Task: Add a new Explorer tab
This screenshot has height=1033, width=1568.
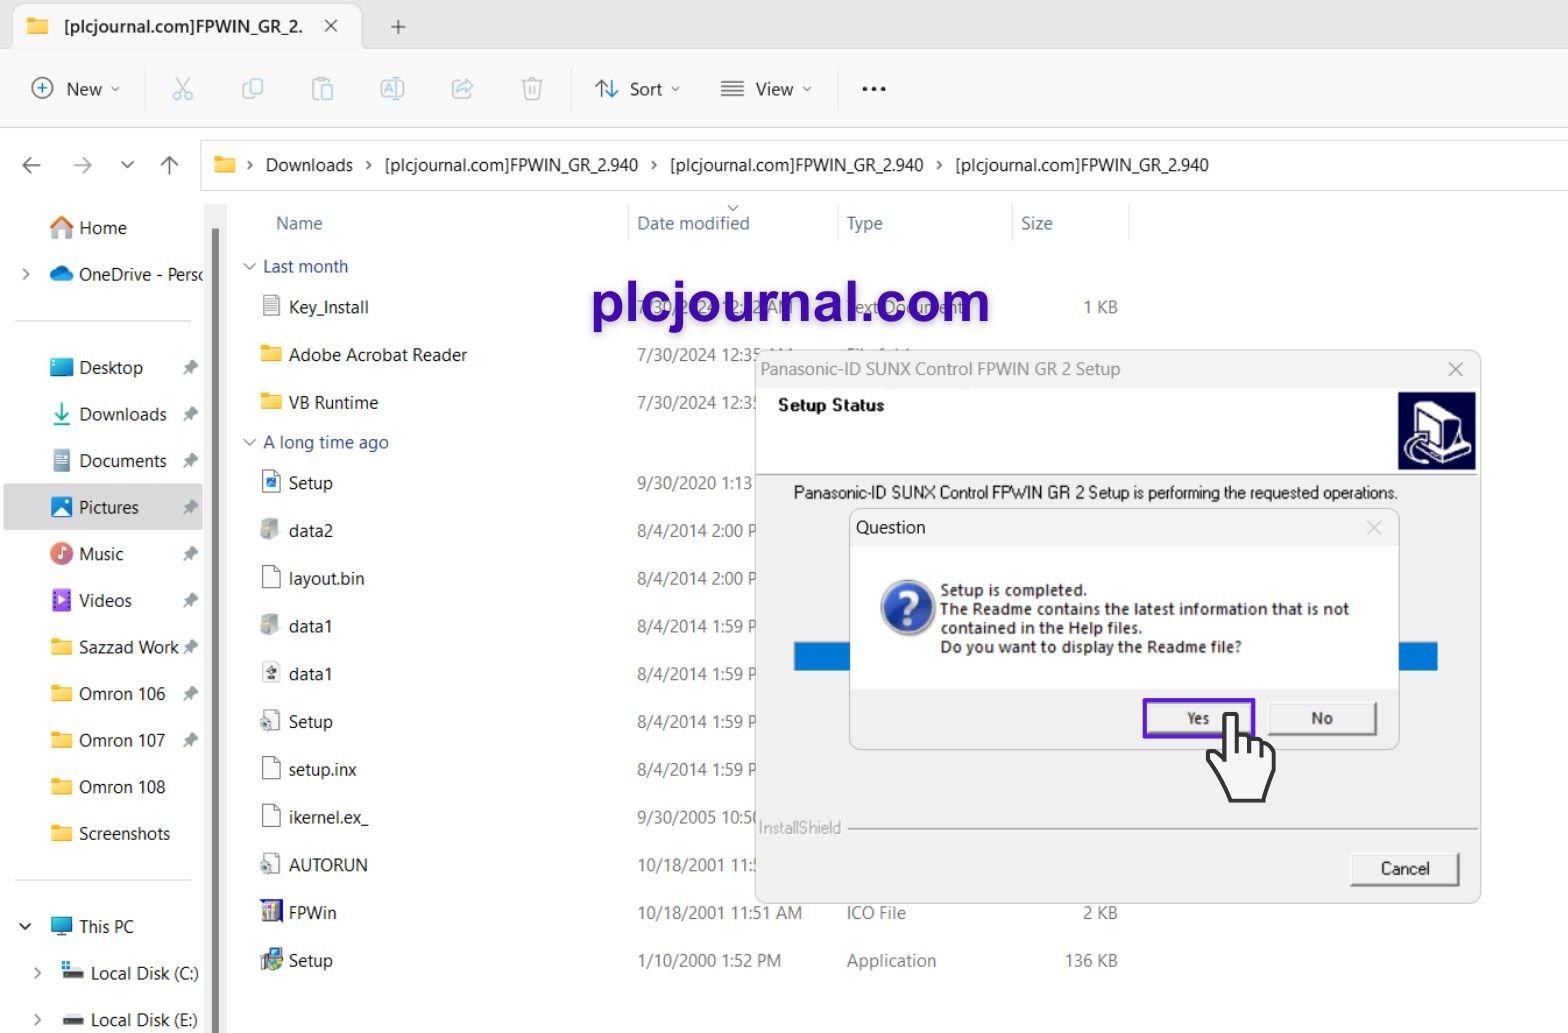Action: click(x=398, y=27)
